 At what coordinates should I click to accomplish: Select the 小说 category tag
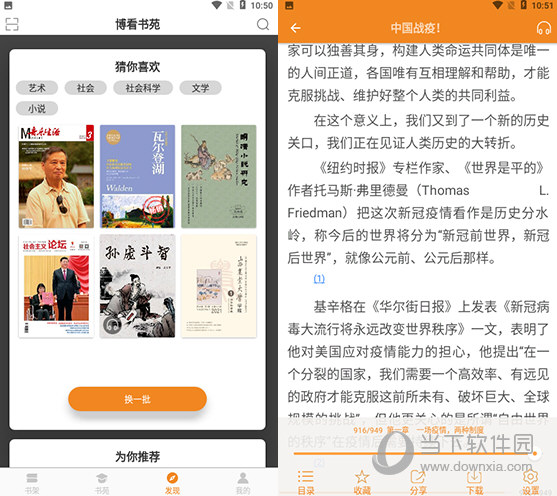coord(37,108)
